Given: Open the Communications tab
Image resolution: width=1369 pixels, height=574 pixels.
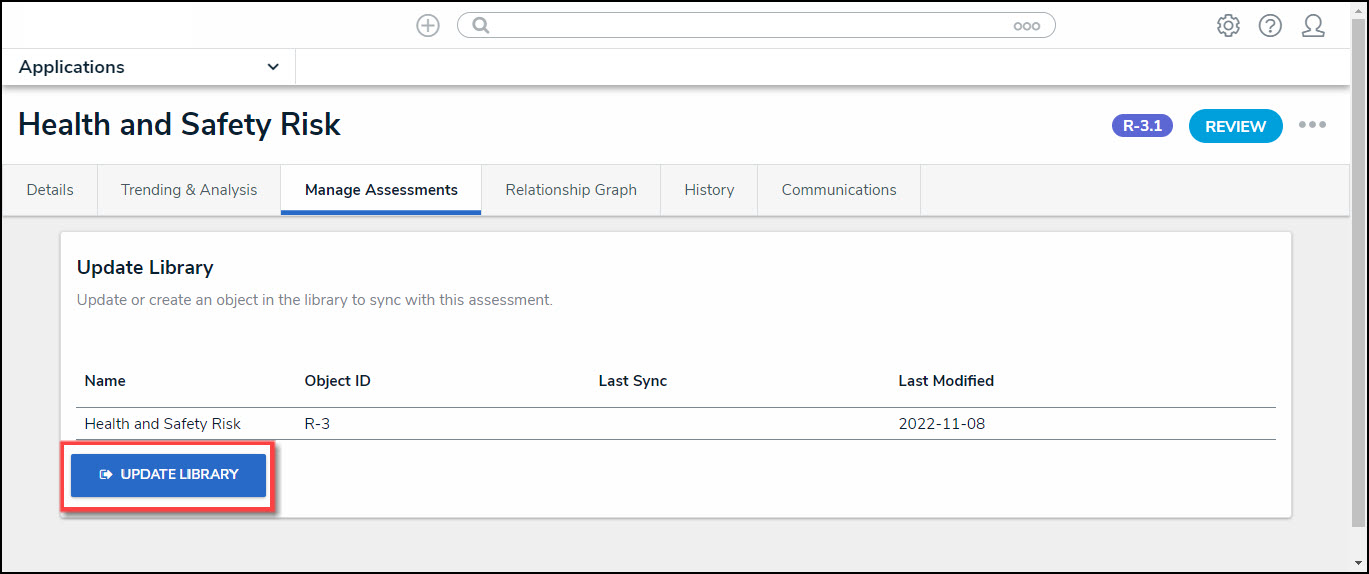Looking at the screenshot, I should [839, 190].
